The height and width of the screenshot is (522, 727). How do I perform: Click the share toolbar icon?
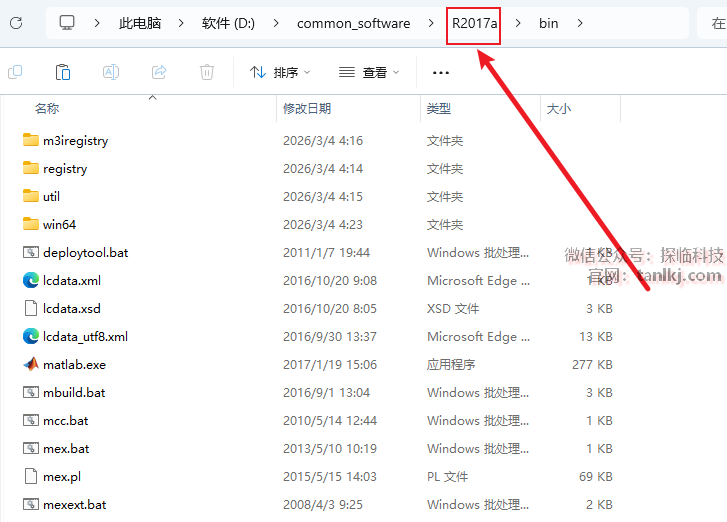point(159,72)
